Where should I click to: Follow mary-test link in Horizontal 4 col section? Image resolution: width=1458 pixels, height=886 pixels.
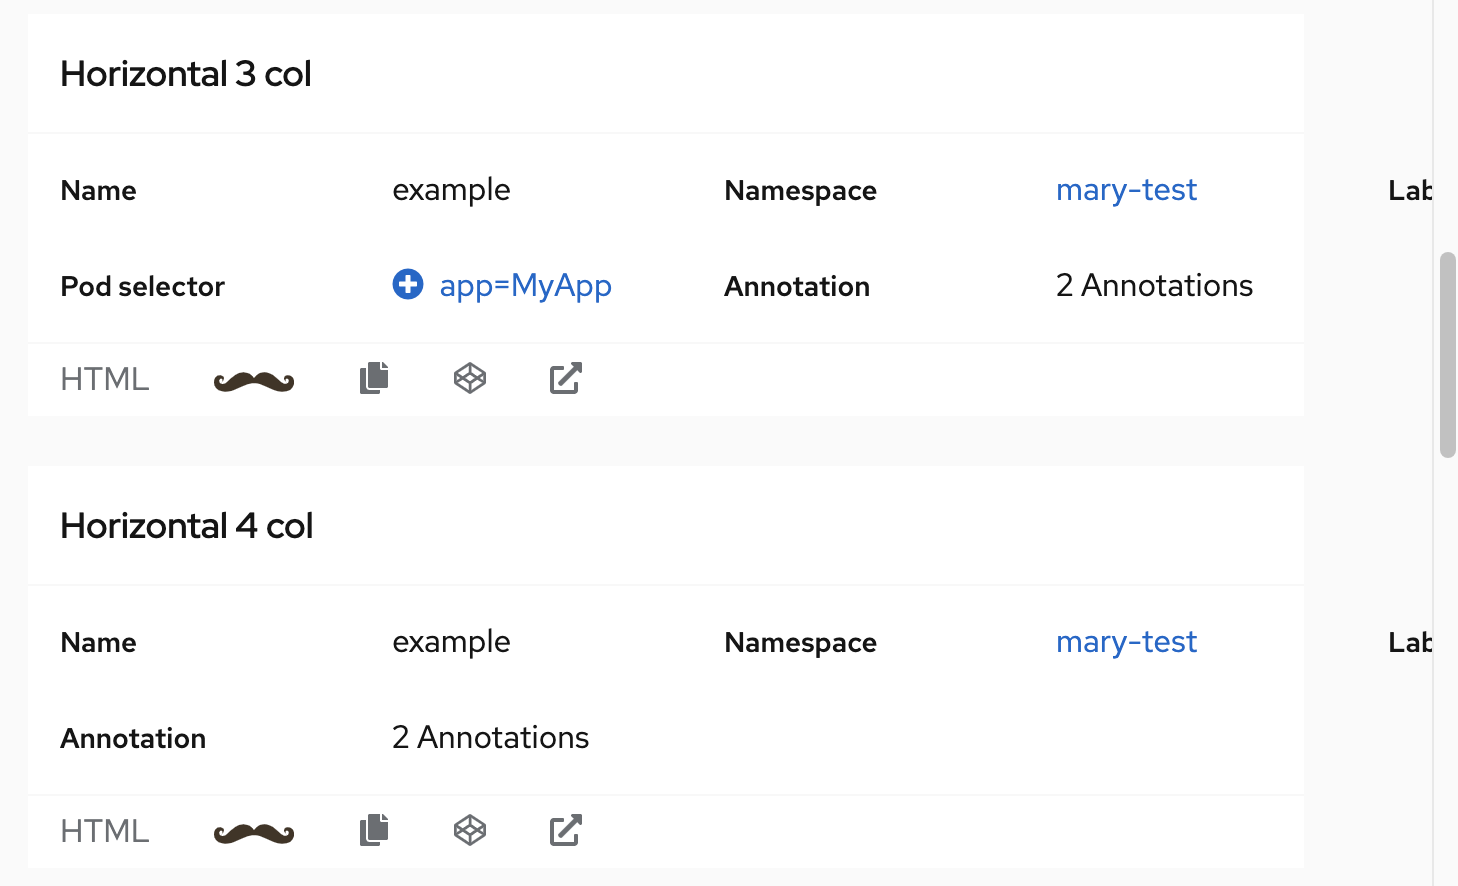pos(1126,642)
